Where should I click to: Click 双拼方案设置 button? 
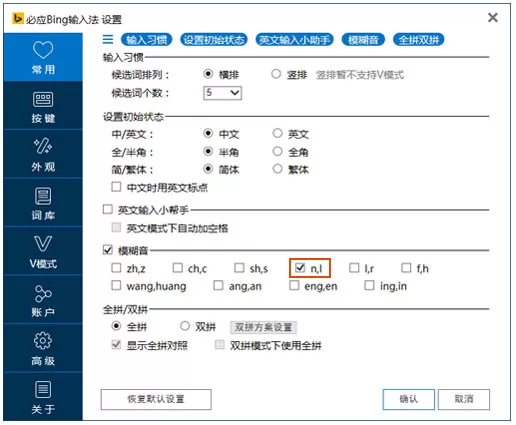(x=263, y=327)
